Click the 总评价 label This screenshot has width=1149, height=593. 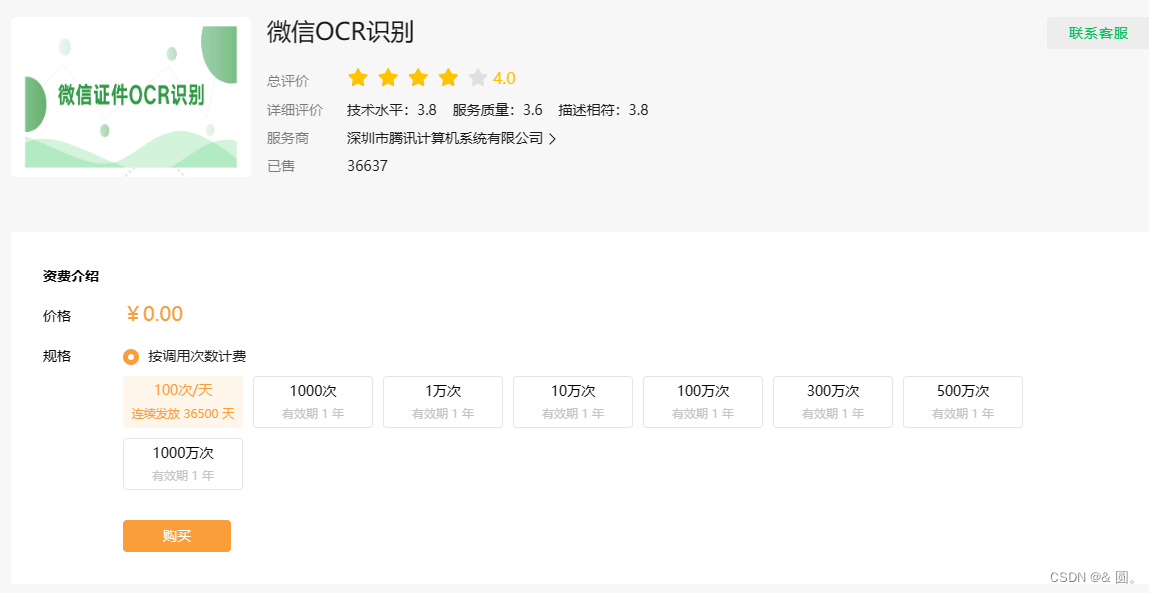[288, 81]
